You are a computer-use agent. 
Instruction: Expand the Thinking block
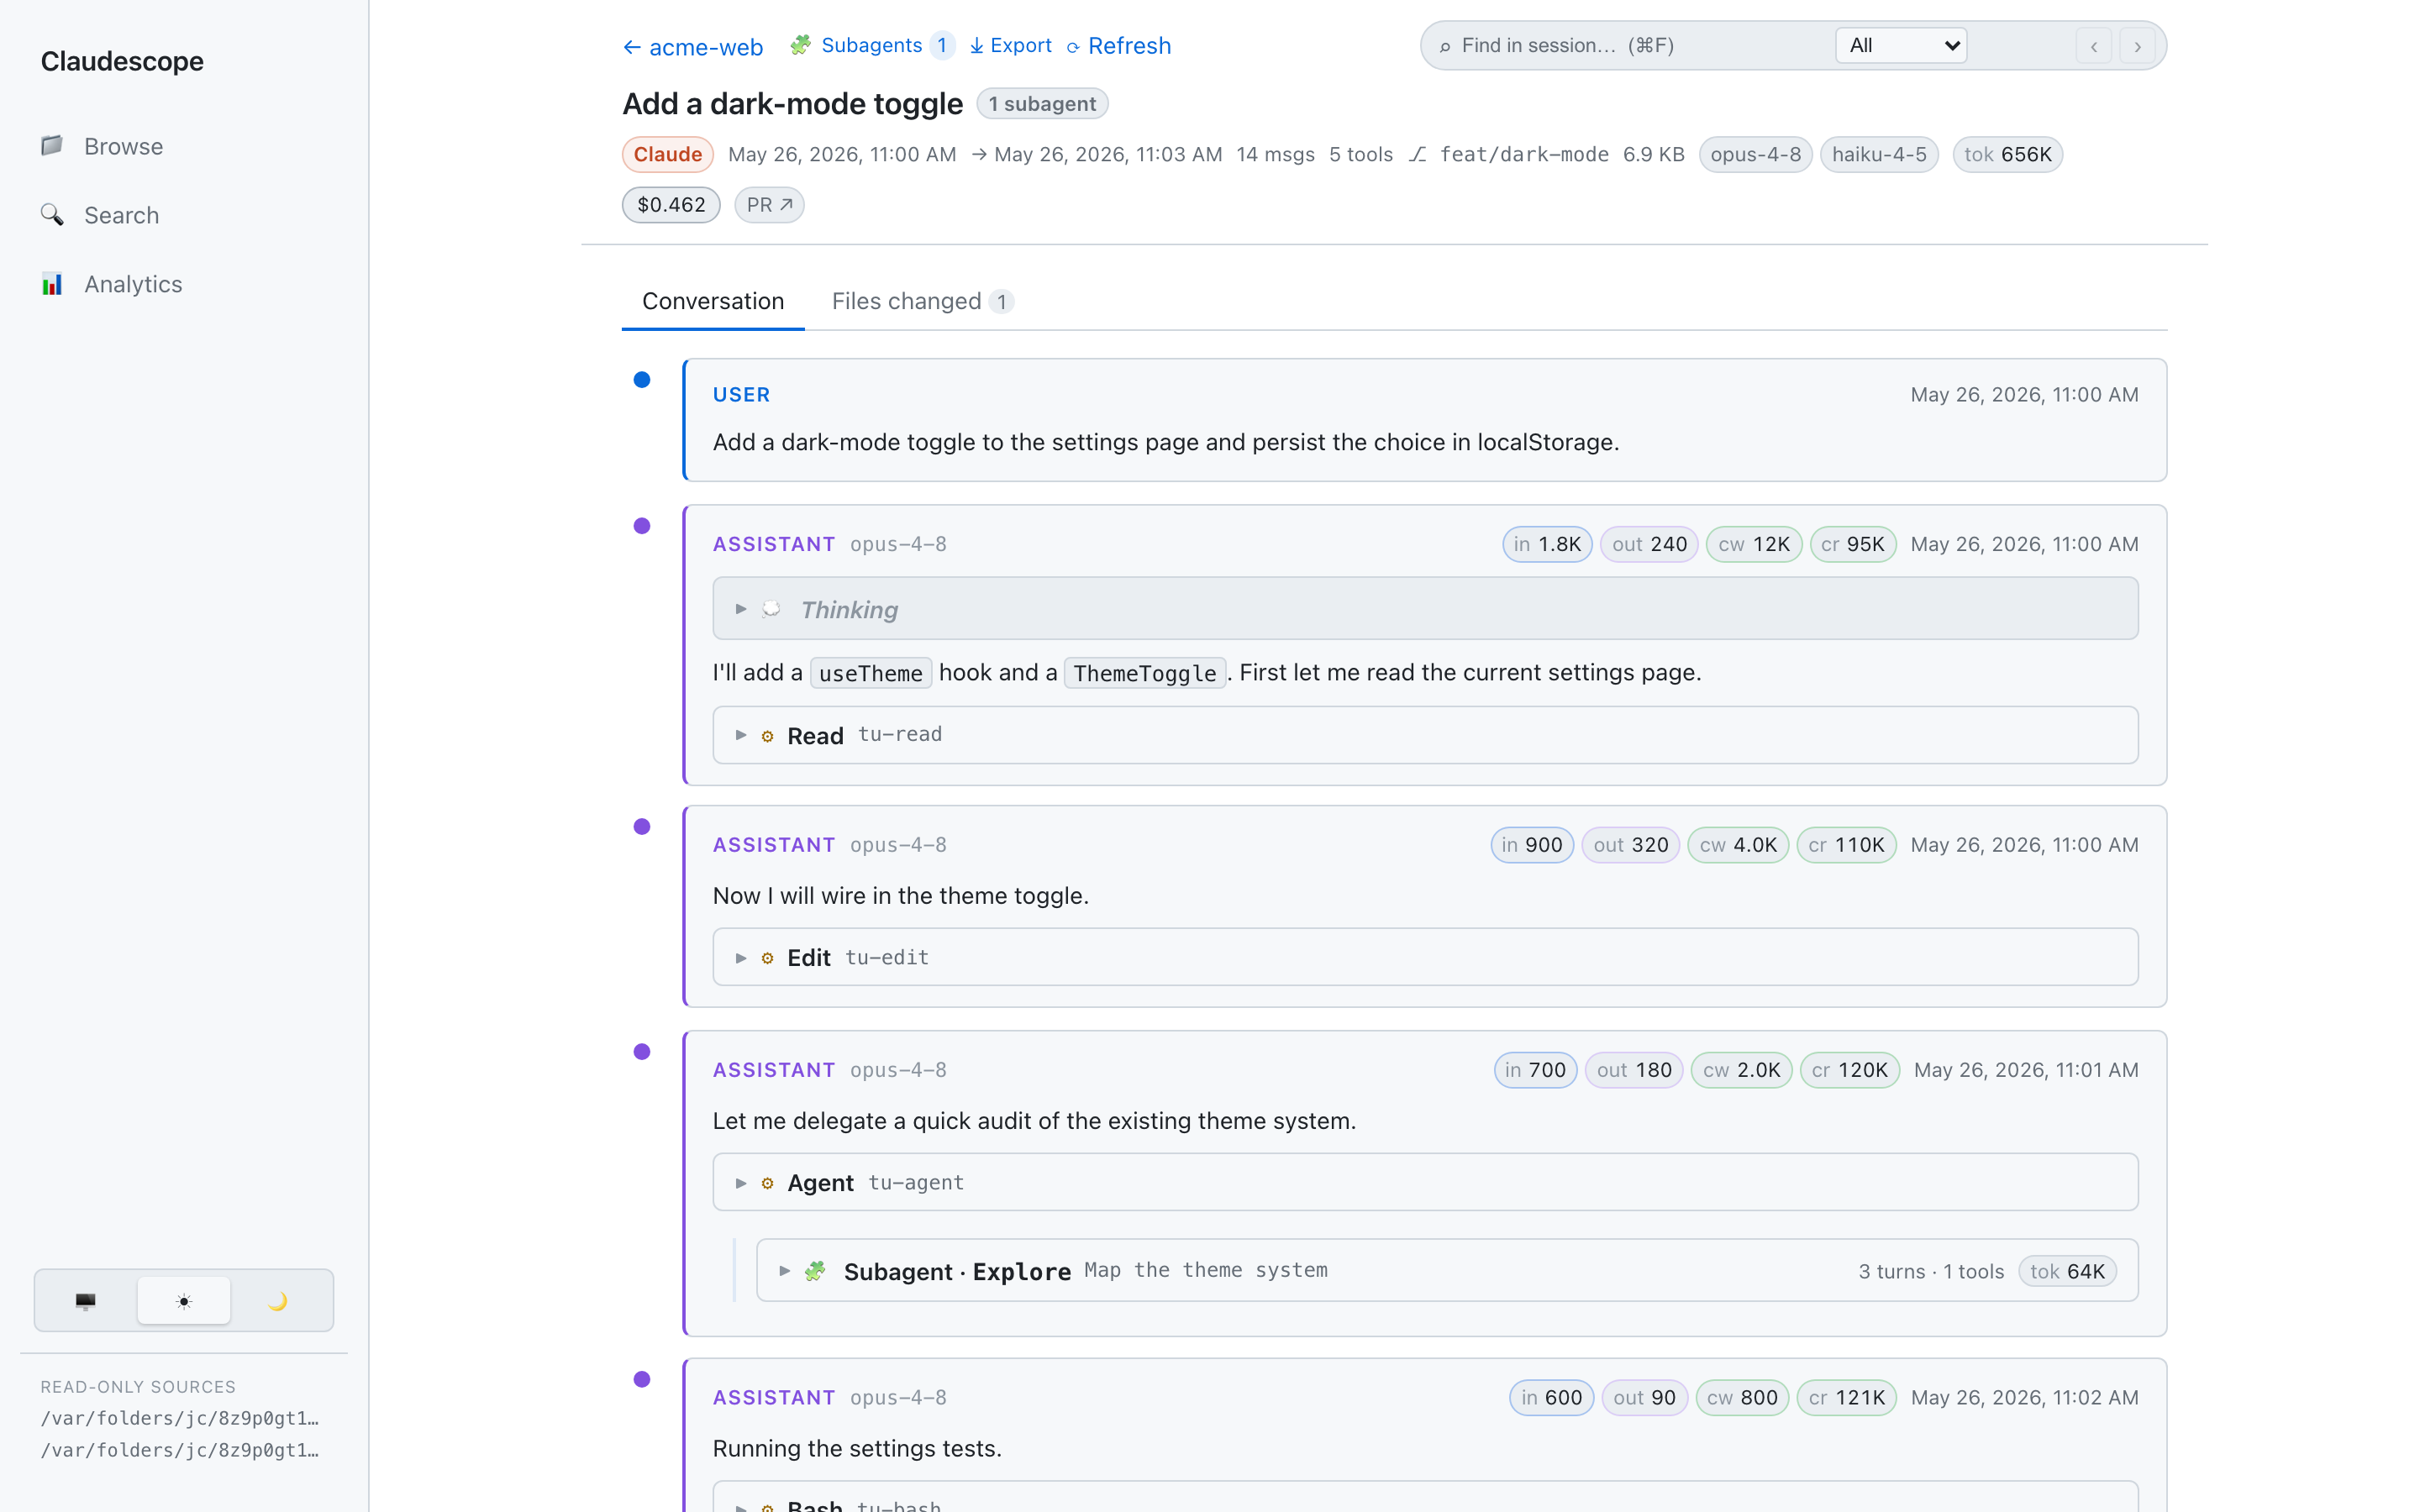1425,609
